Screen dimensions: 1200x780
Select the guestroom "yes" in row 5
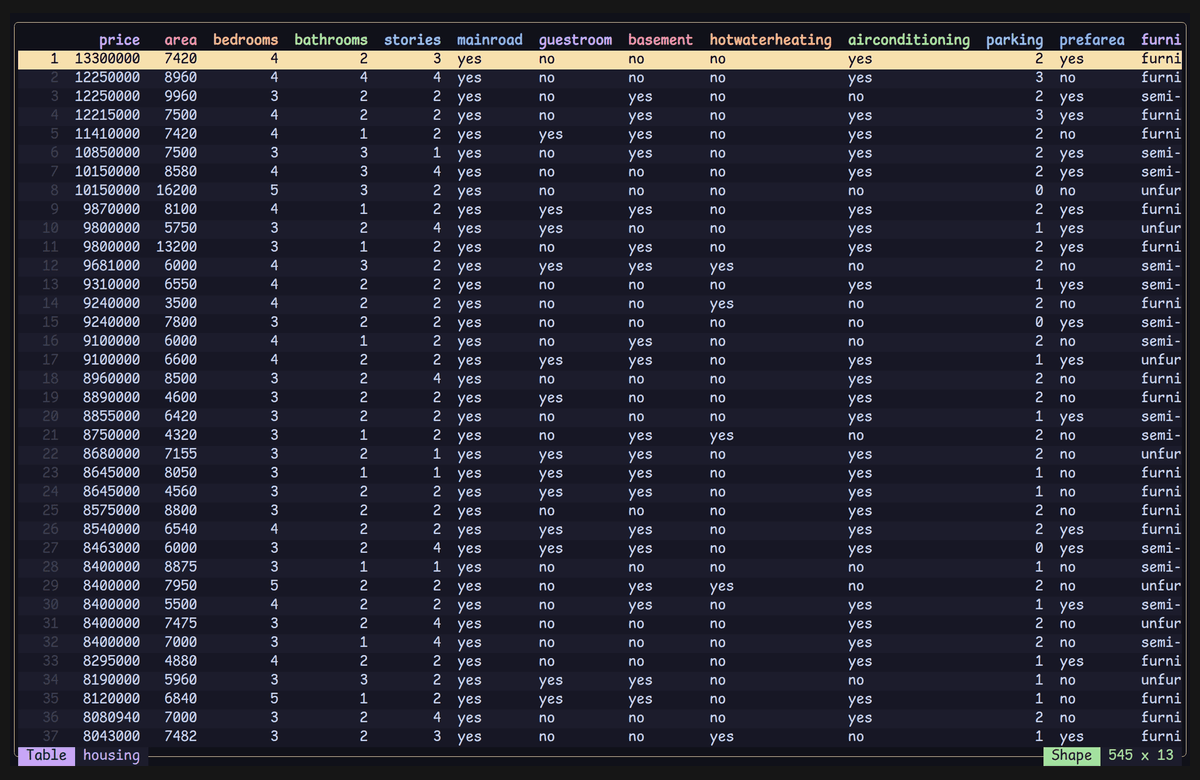pyautogui.click(x=550, y=134)
